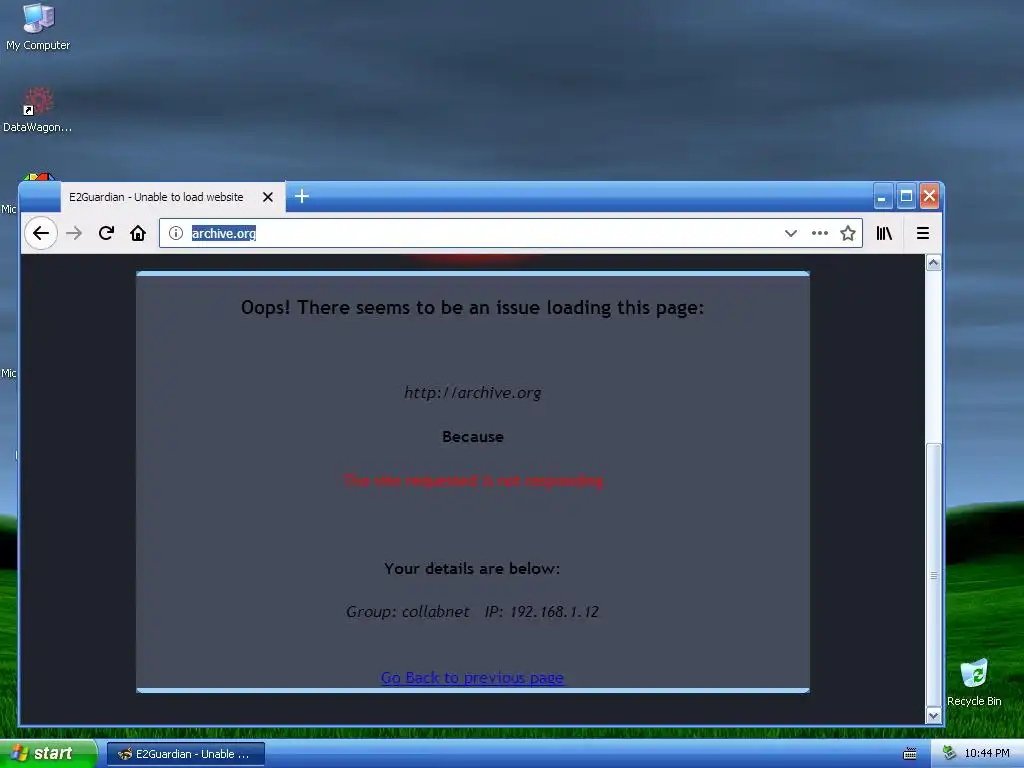Reload the archive.org page
1024x768 pixels.
pyautogui.click(x=106, y=233)
